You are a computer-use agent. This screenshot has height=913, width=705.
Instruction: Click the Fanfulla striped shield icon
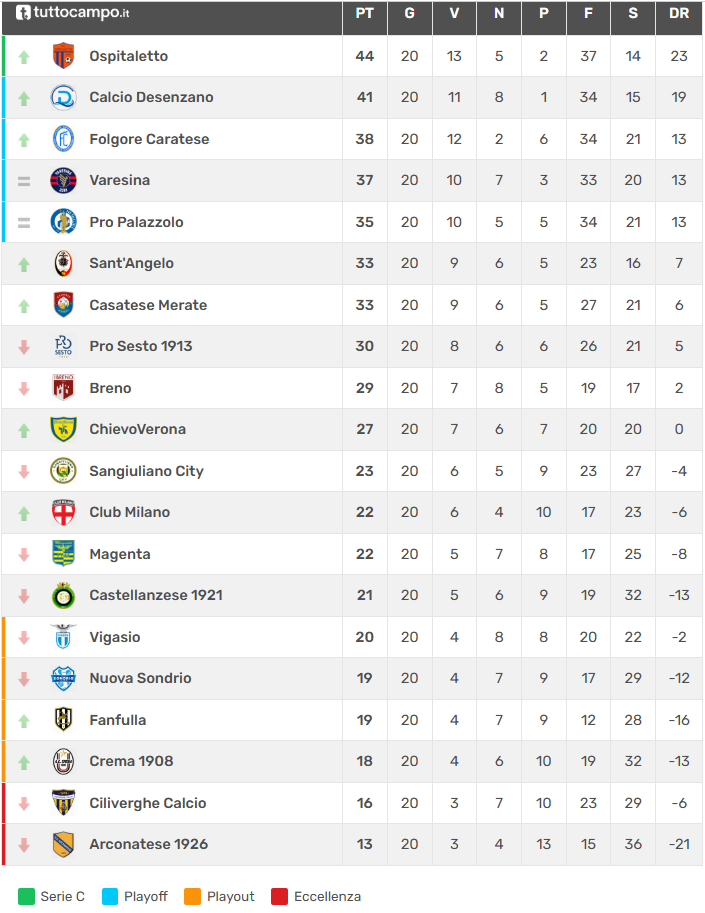point(63,720)
